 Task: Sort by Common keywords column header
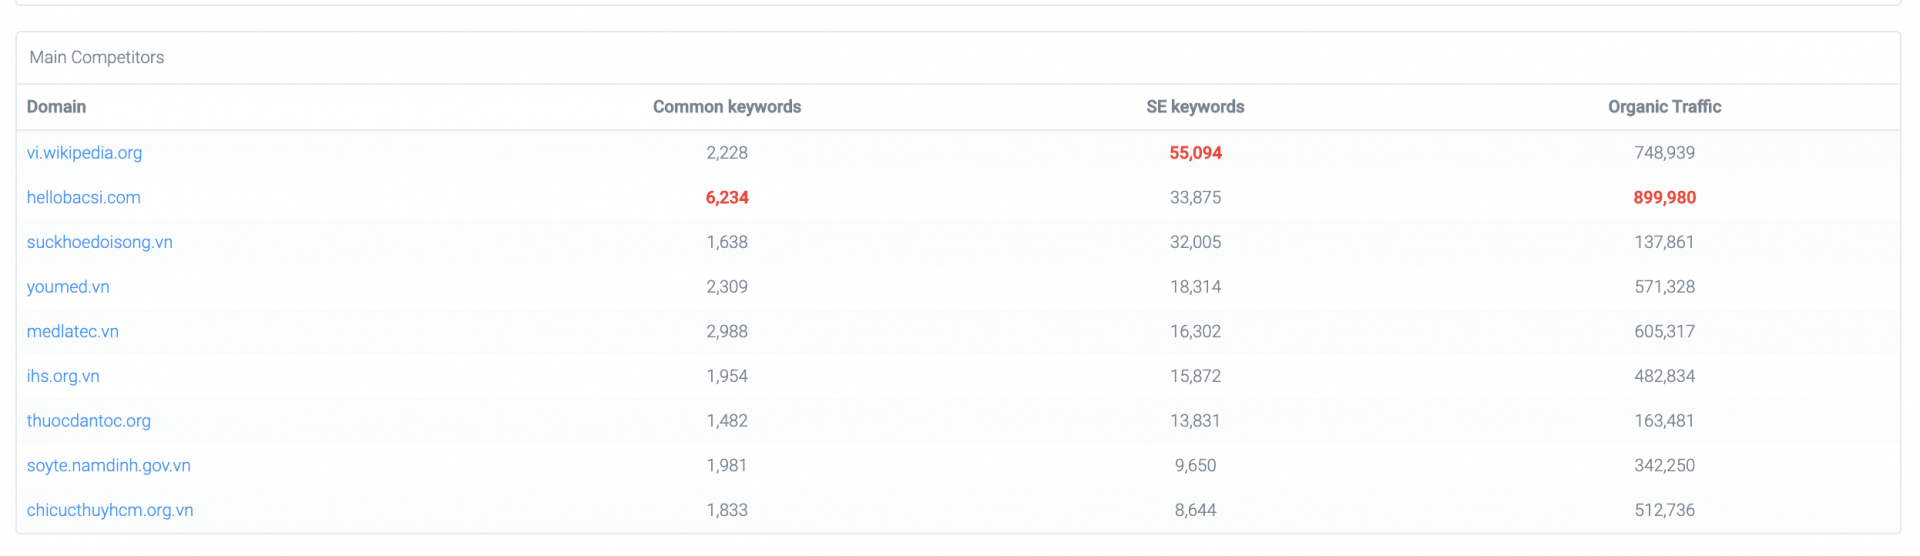click(x=726, y=107)
